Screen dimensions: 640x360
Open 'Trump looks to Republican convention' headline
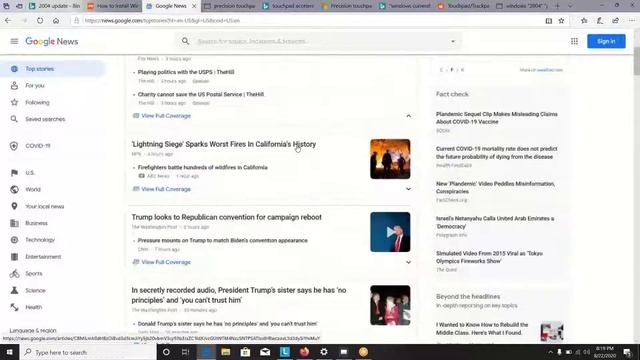point(227,217)
